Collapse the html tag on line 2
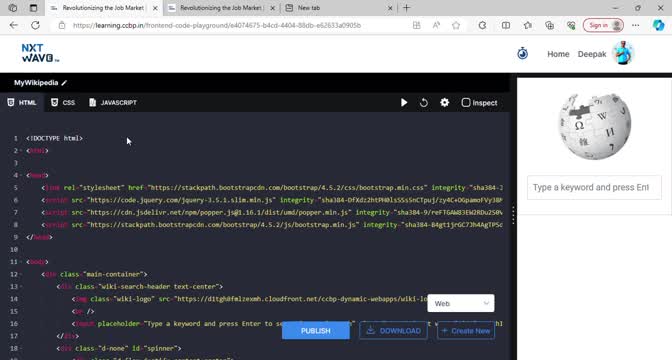The image size is (672, 360). point(21,151)
